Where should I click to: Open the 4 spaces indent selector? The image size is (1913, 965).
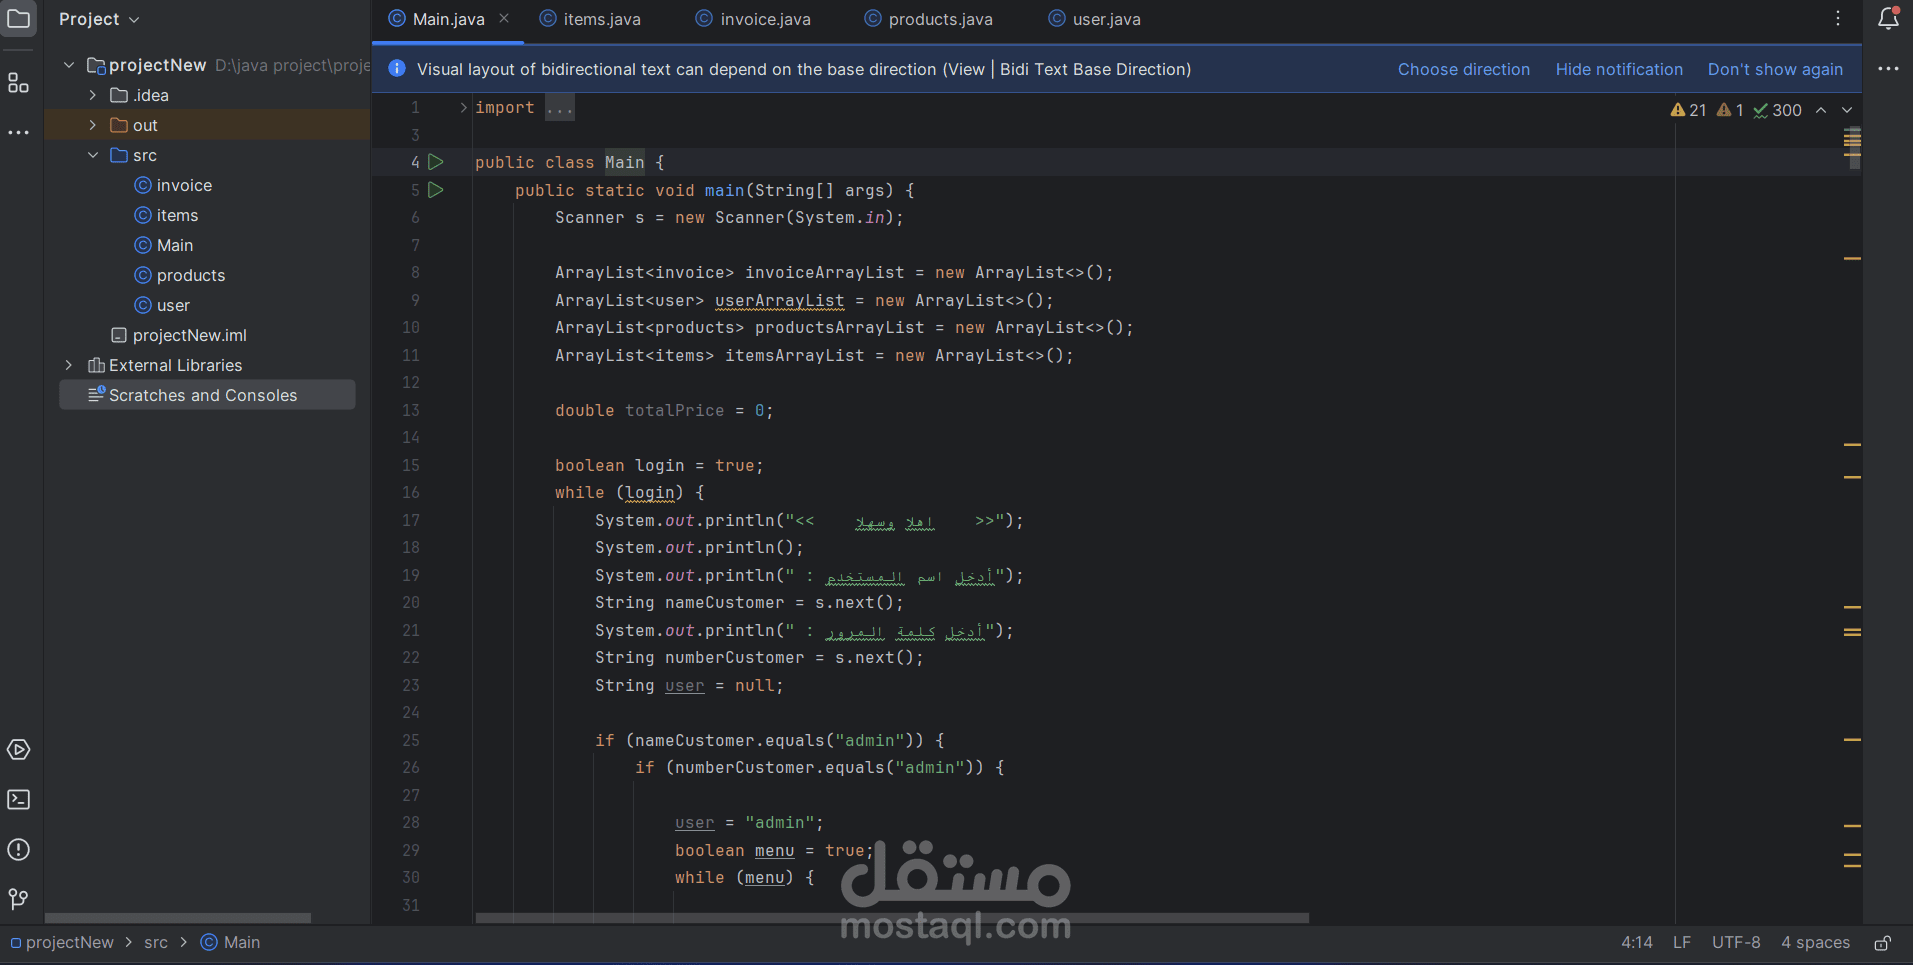[x=1815, y=943]
